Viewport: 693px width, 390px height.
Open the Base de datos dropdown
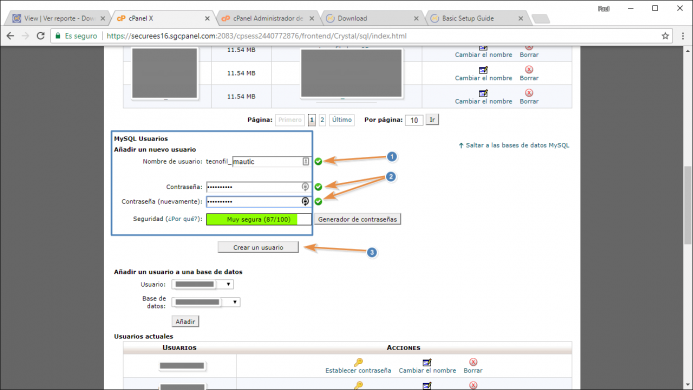206,302
